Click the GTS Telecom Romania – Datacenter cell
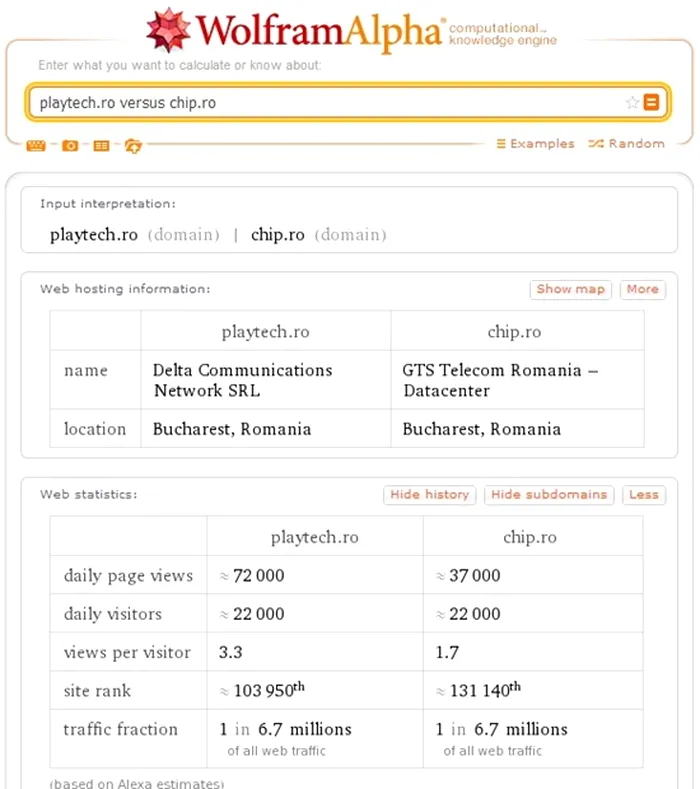 (x=517, y=380)
